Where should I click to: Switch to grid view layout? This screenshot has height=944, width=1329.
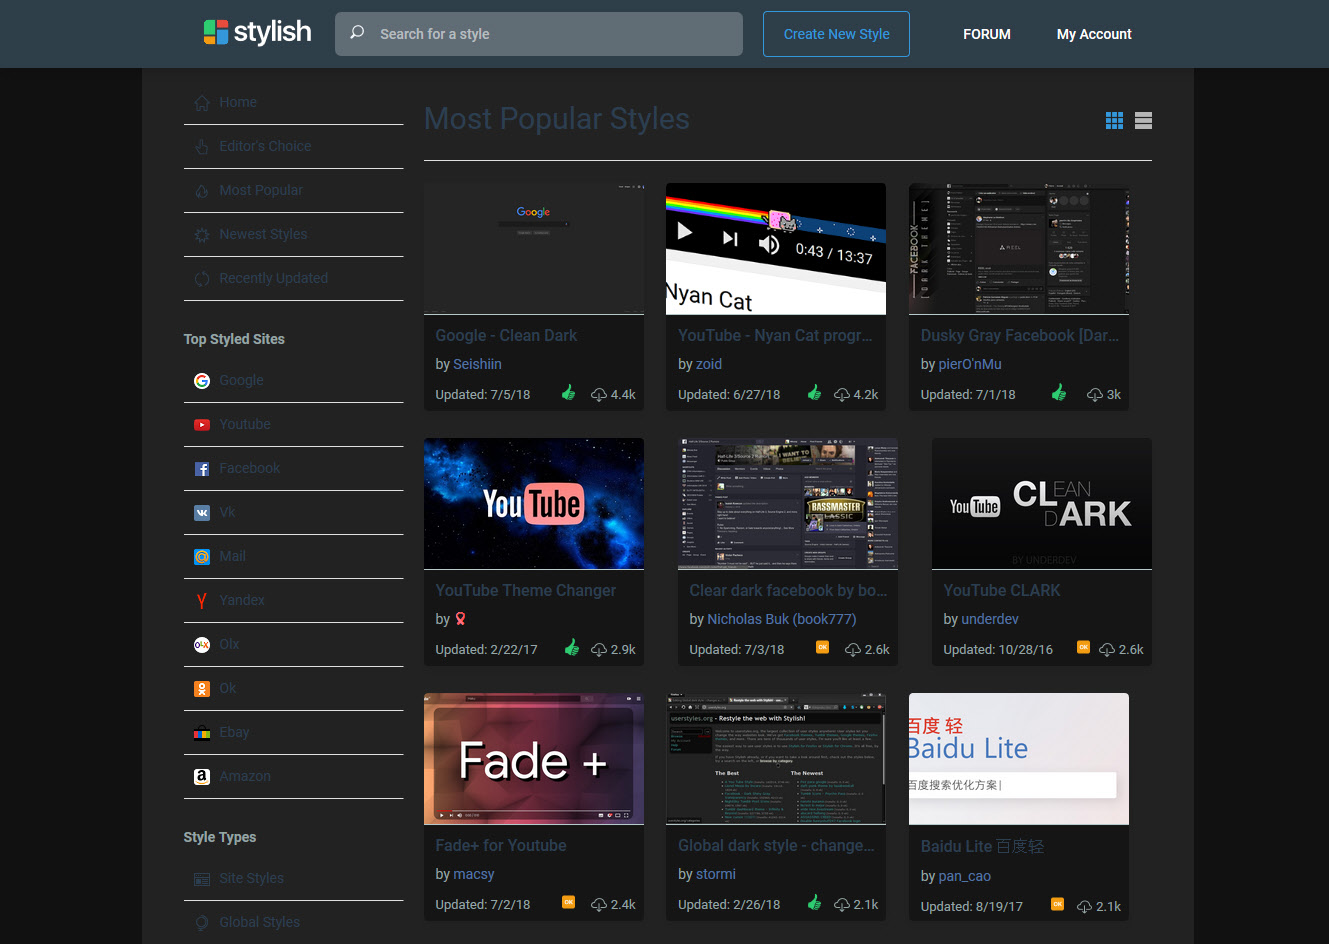point(1114,120)
